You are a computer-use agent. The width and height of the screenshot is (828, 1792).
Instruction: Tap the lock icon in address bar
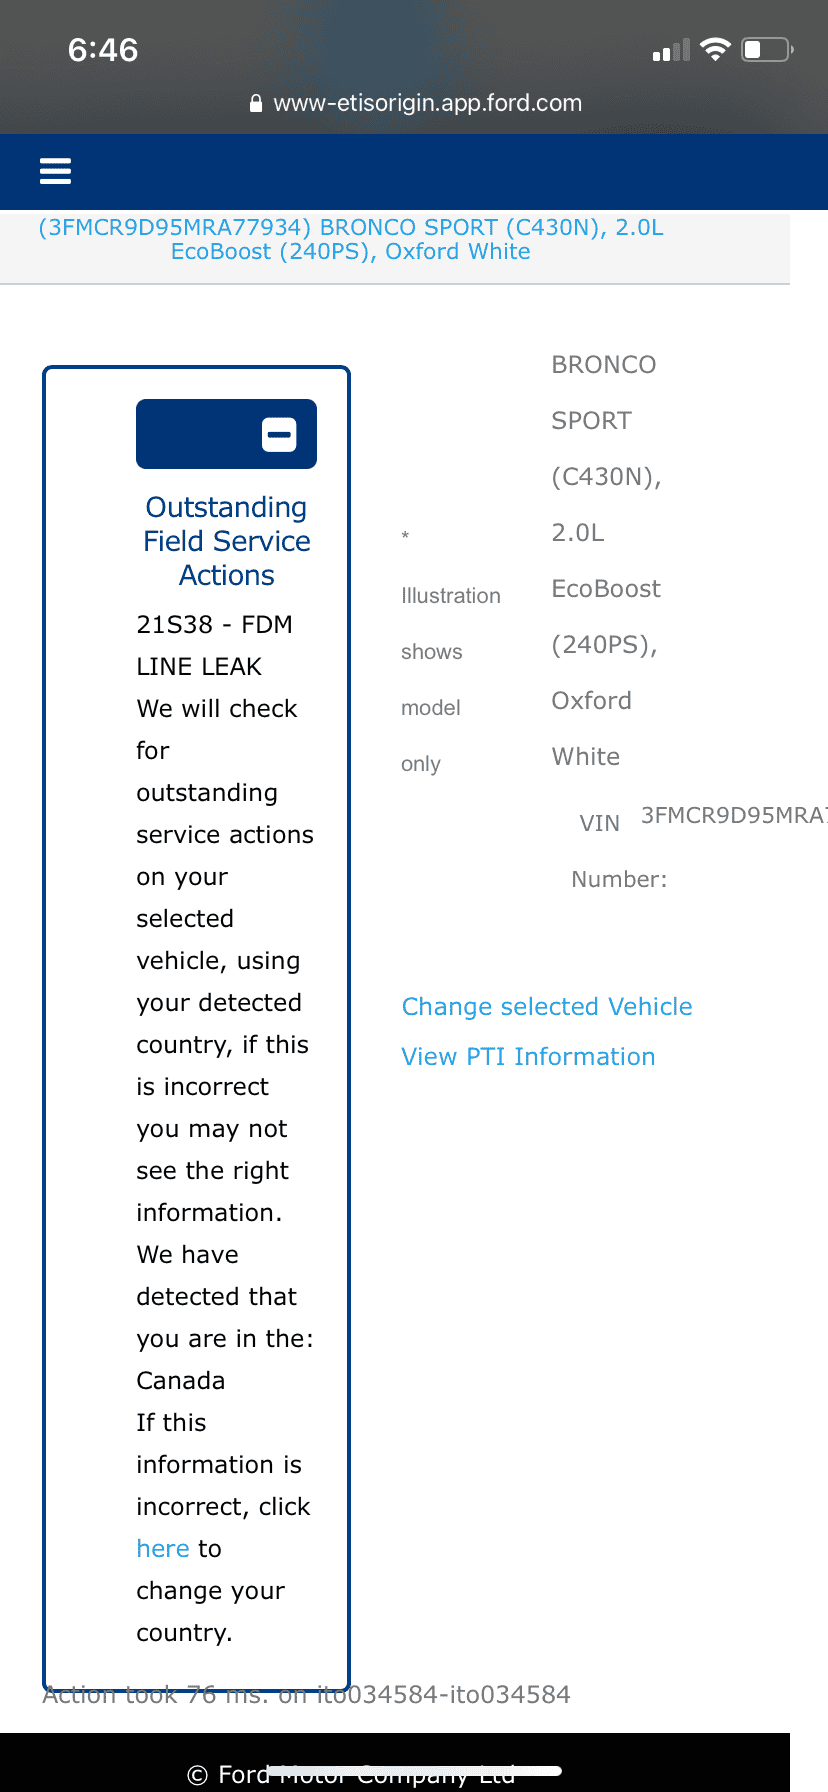point(256,103)
